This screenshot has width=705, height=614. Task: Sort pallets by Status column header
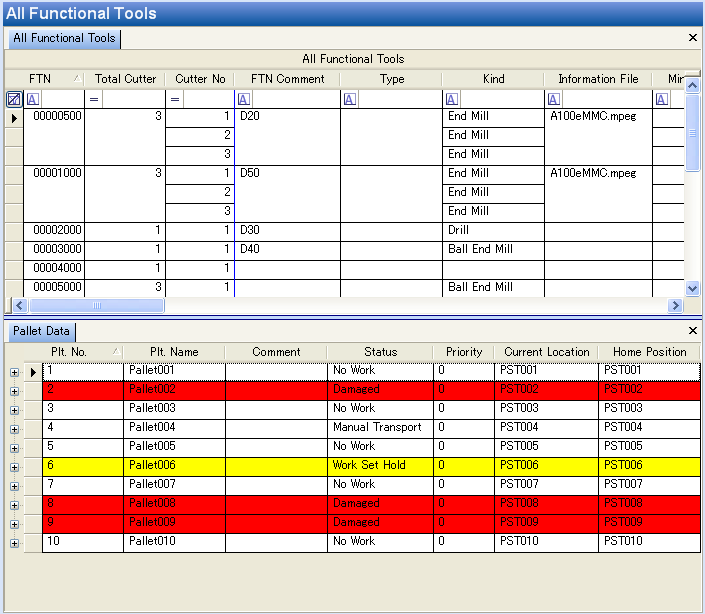click(380, 352)
